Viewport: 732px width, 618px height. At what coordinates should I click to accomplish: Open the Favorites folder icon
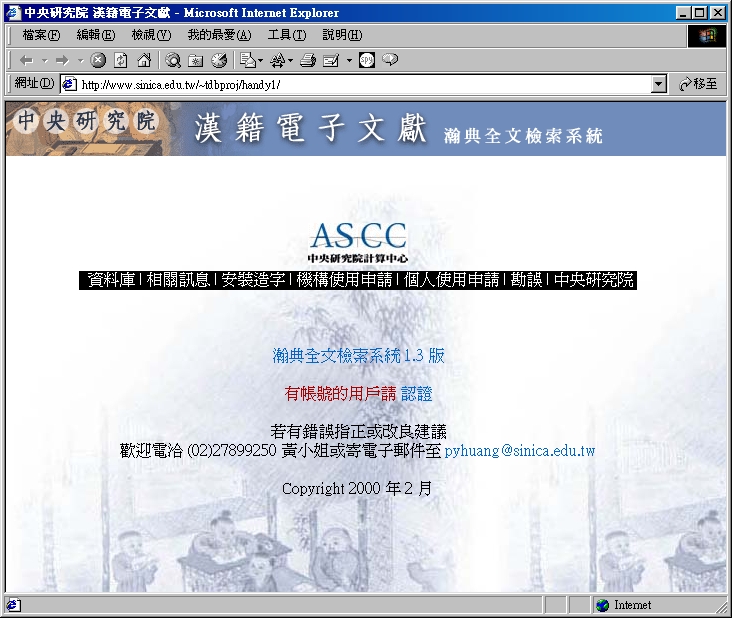pyautogui.click(x=196, y=60)
